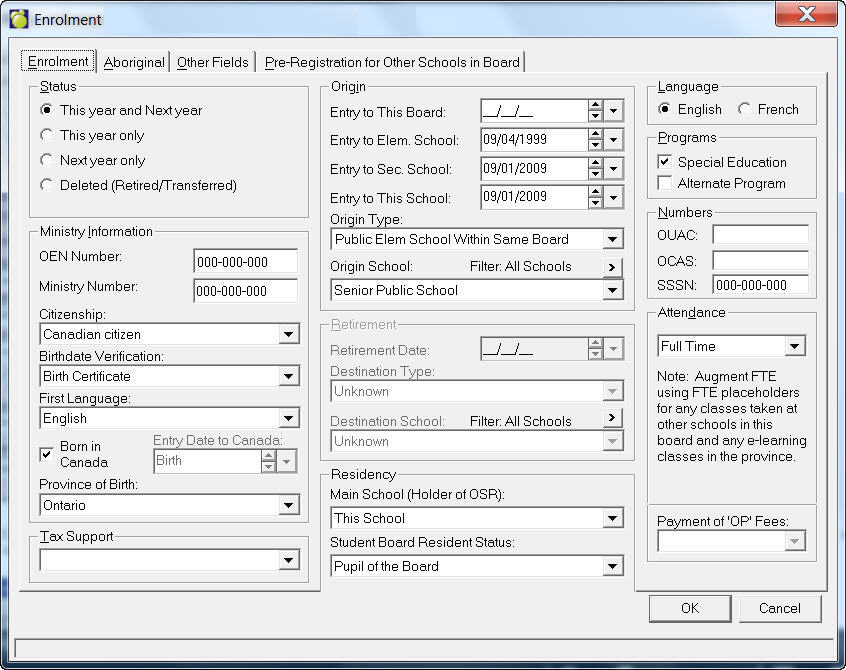Uncheck the Special Education checkbox
846x670 pixels.
(x=665, y=162)
